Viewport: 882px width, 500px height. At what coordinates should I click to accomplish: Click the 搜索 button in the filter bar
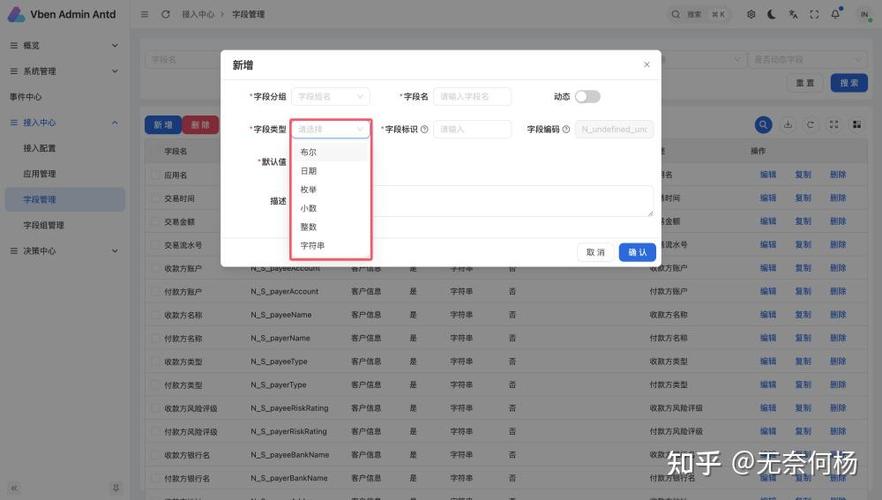point(849,83)
